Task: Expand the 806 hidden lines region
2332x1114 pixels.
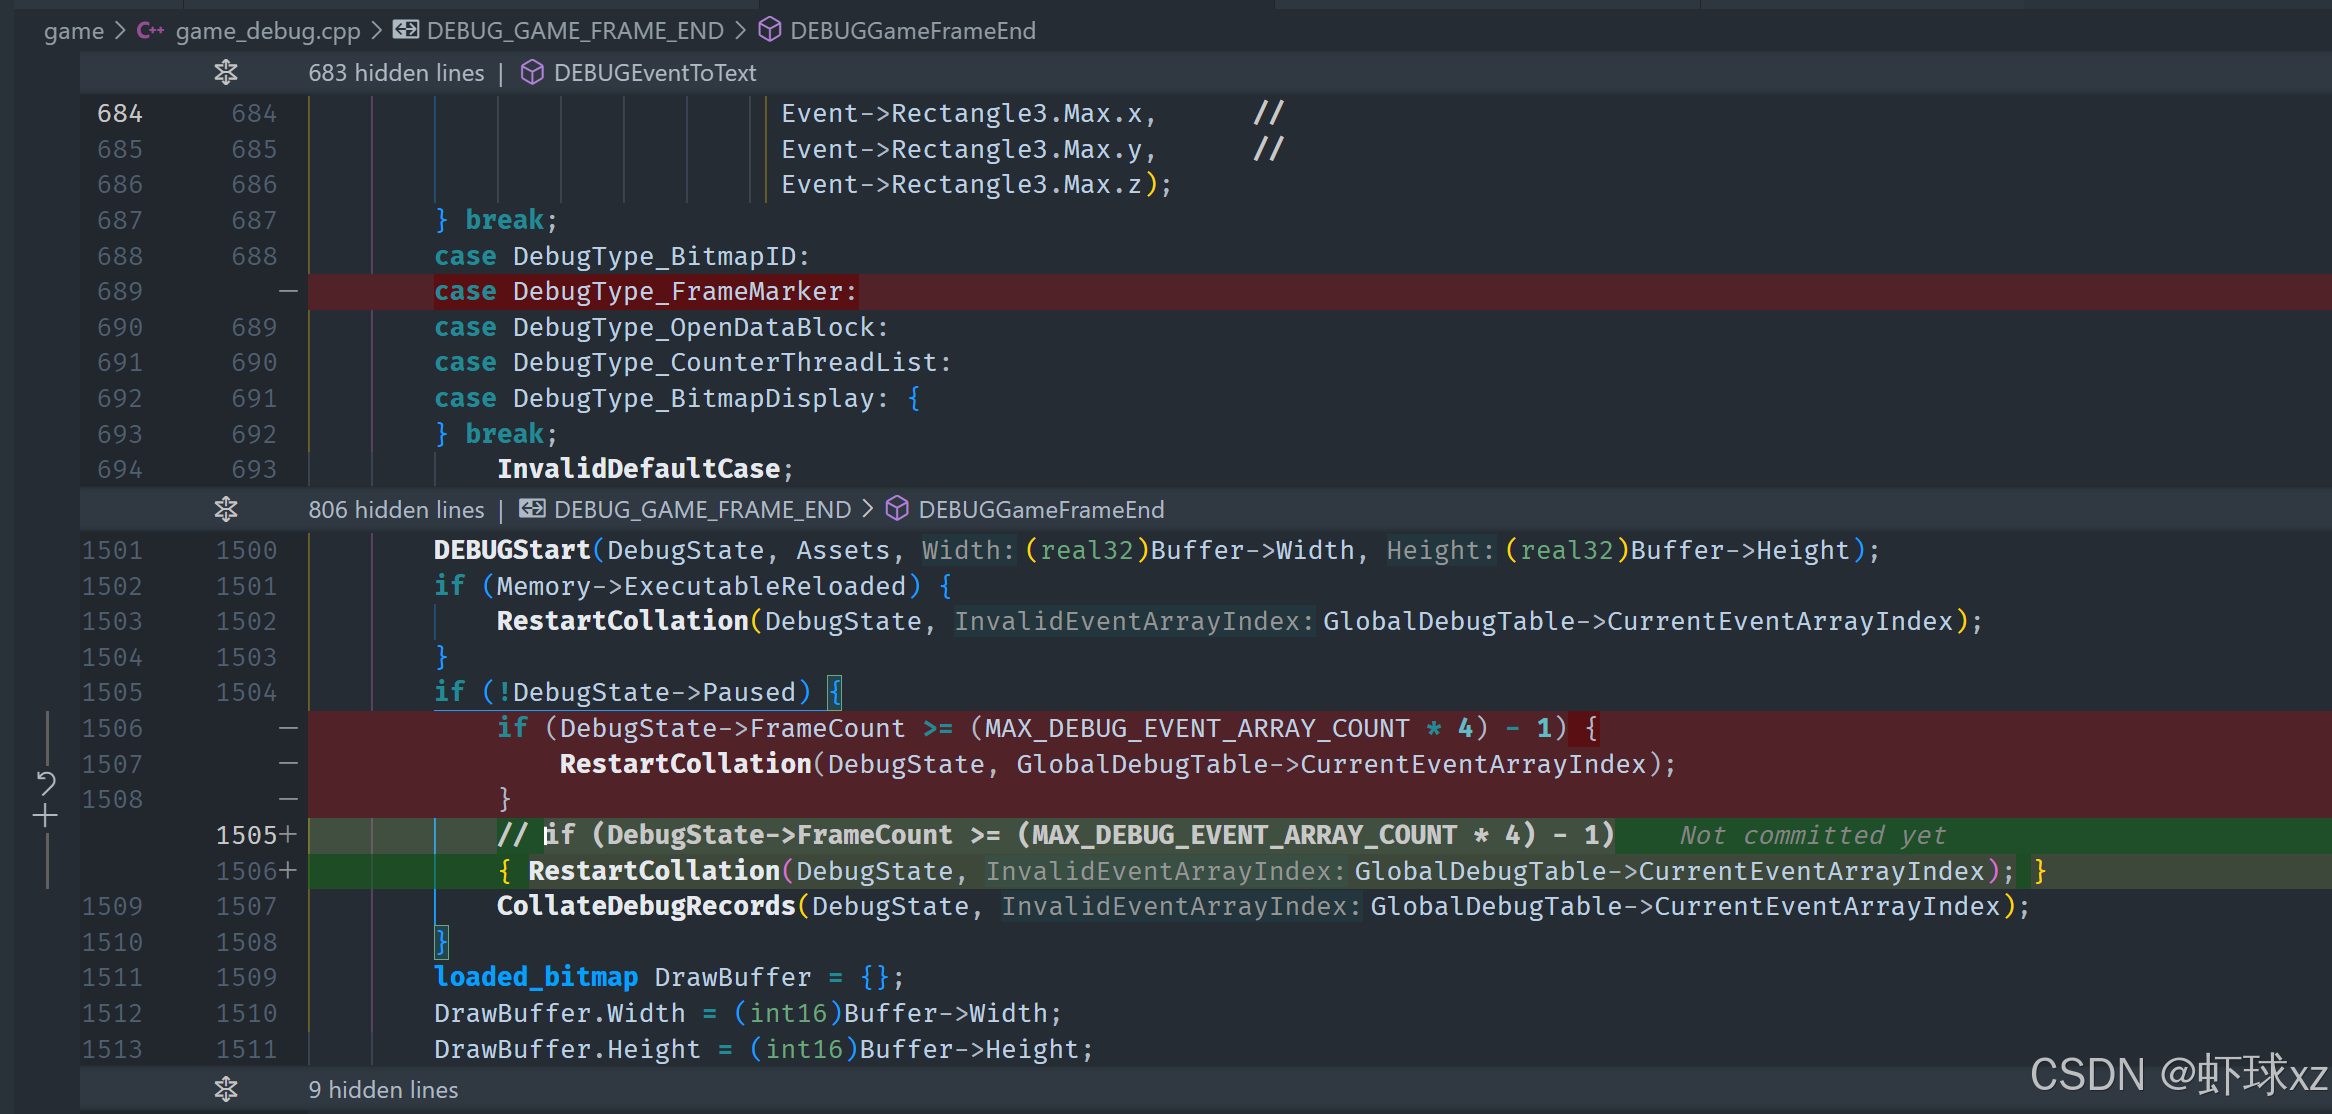Action: [396, 510]
